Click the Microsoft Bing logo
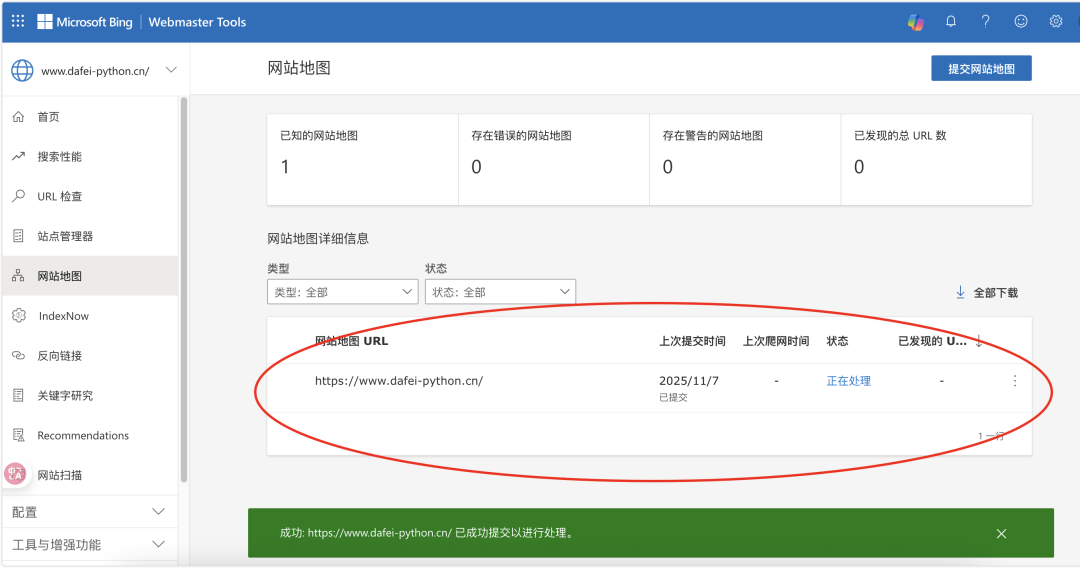1080x568 pixels. coord(85,22)
